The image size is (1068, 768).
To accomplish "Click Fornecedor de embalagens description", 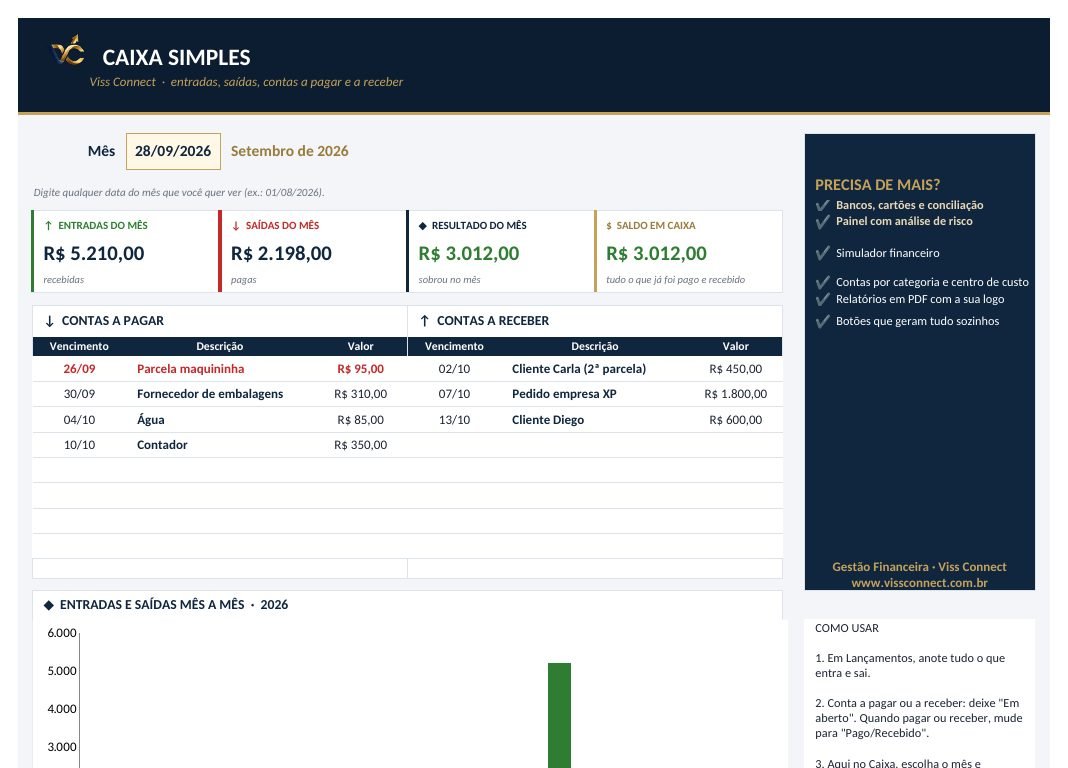I will click(x=210, y=394).
